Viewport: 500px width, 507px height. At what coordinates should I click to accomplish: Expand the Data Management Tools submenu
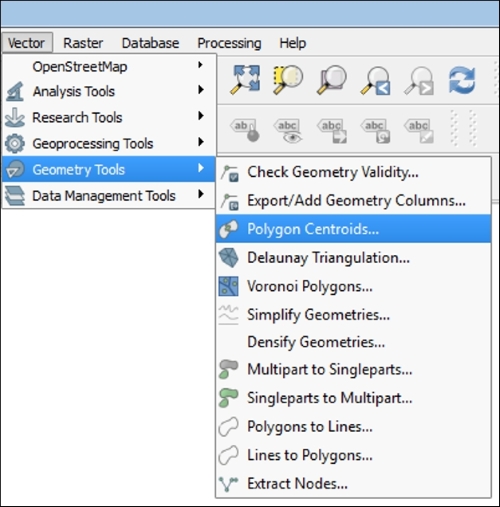[x=109, y=196]
